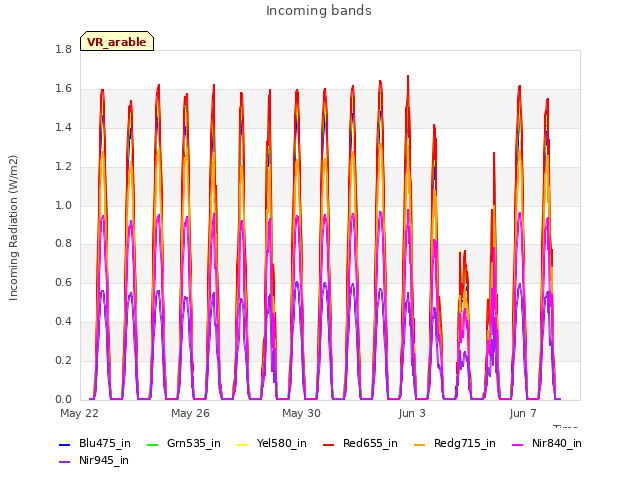
Task: Click the Incoming bands chart title
Action: (x=319, y=11)
